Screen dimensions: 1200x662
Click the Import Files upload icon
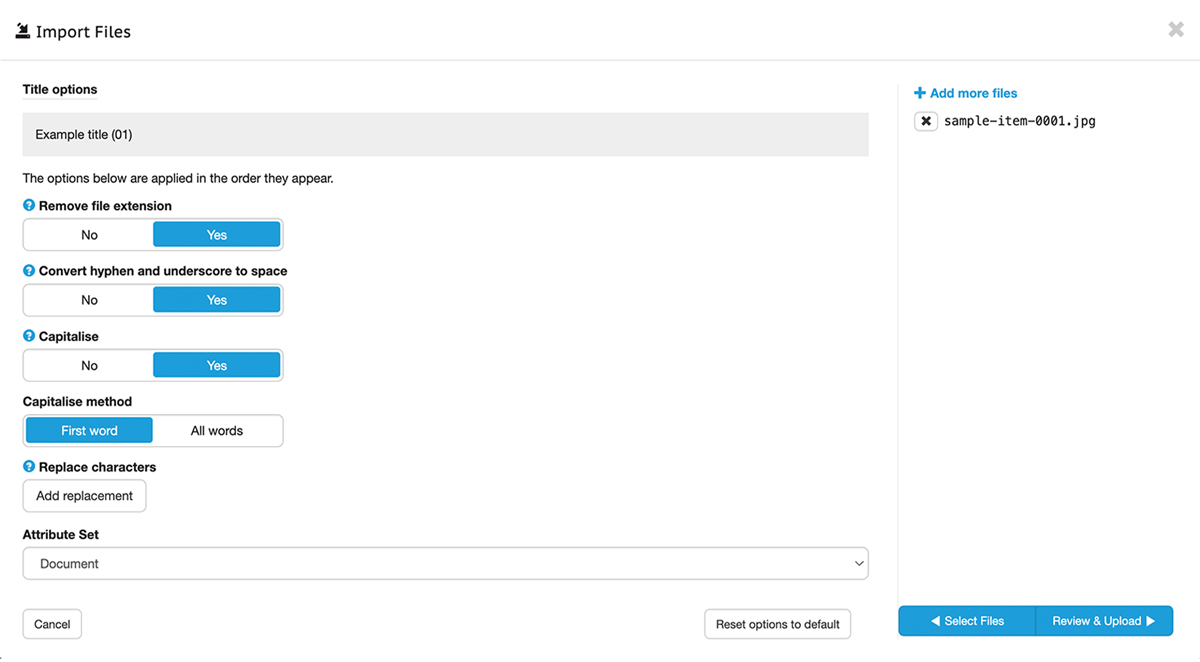click(23, 31)
